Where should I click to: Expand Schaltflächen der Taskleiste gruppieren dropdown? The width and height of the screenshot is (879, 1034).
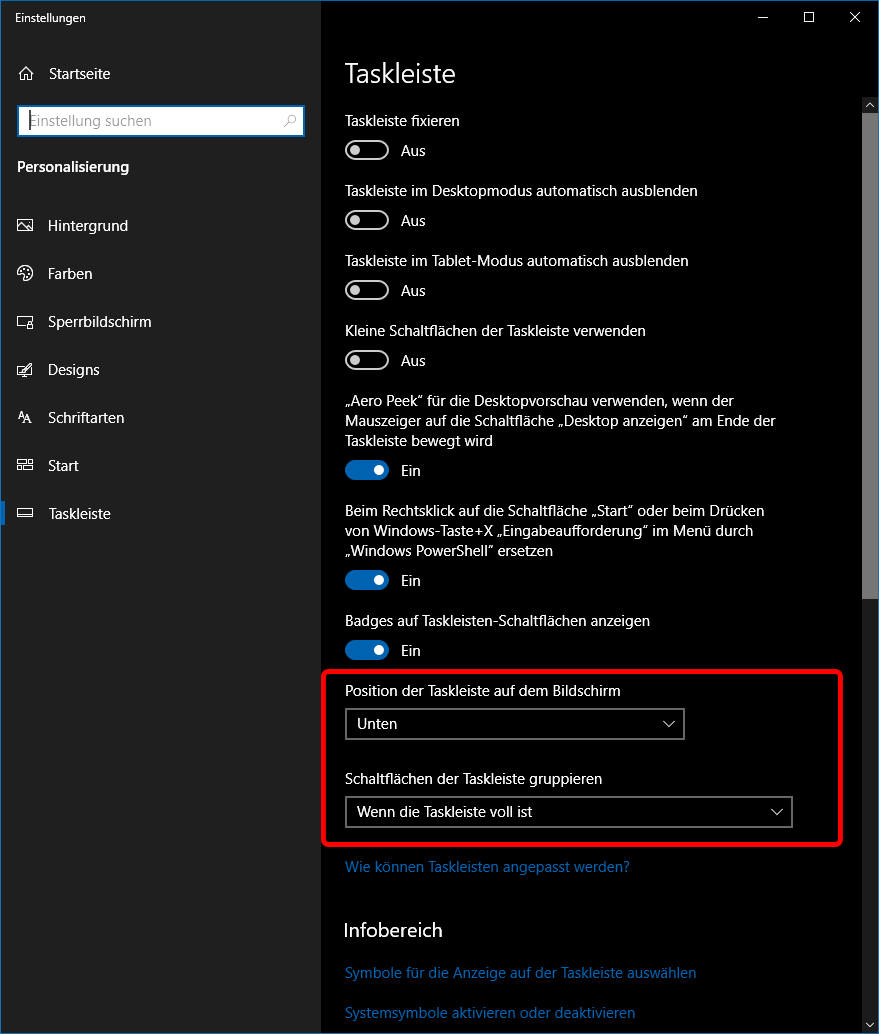click(x=568, y=812)
